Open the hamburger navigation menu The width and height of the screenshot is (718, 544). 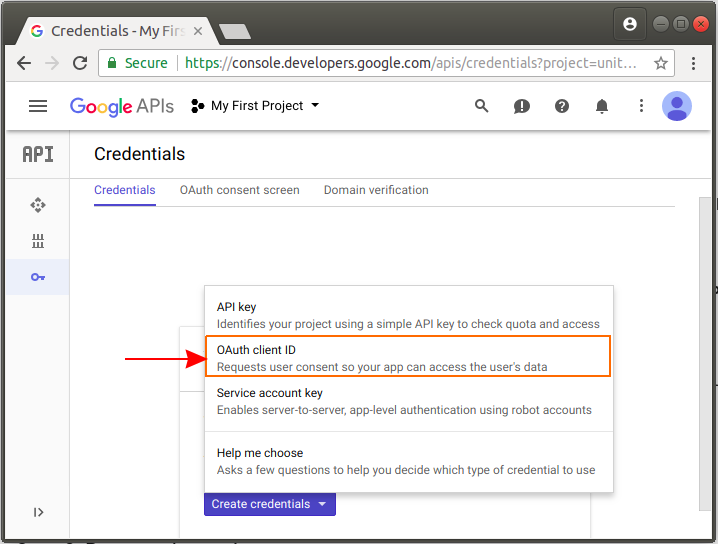[x=38, y=106]
